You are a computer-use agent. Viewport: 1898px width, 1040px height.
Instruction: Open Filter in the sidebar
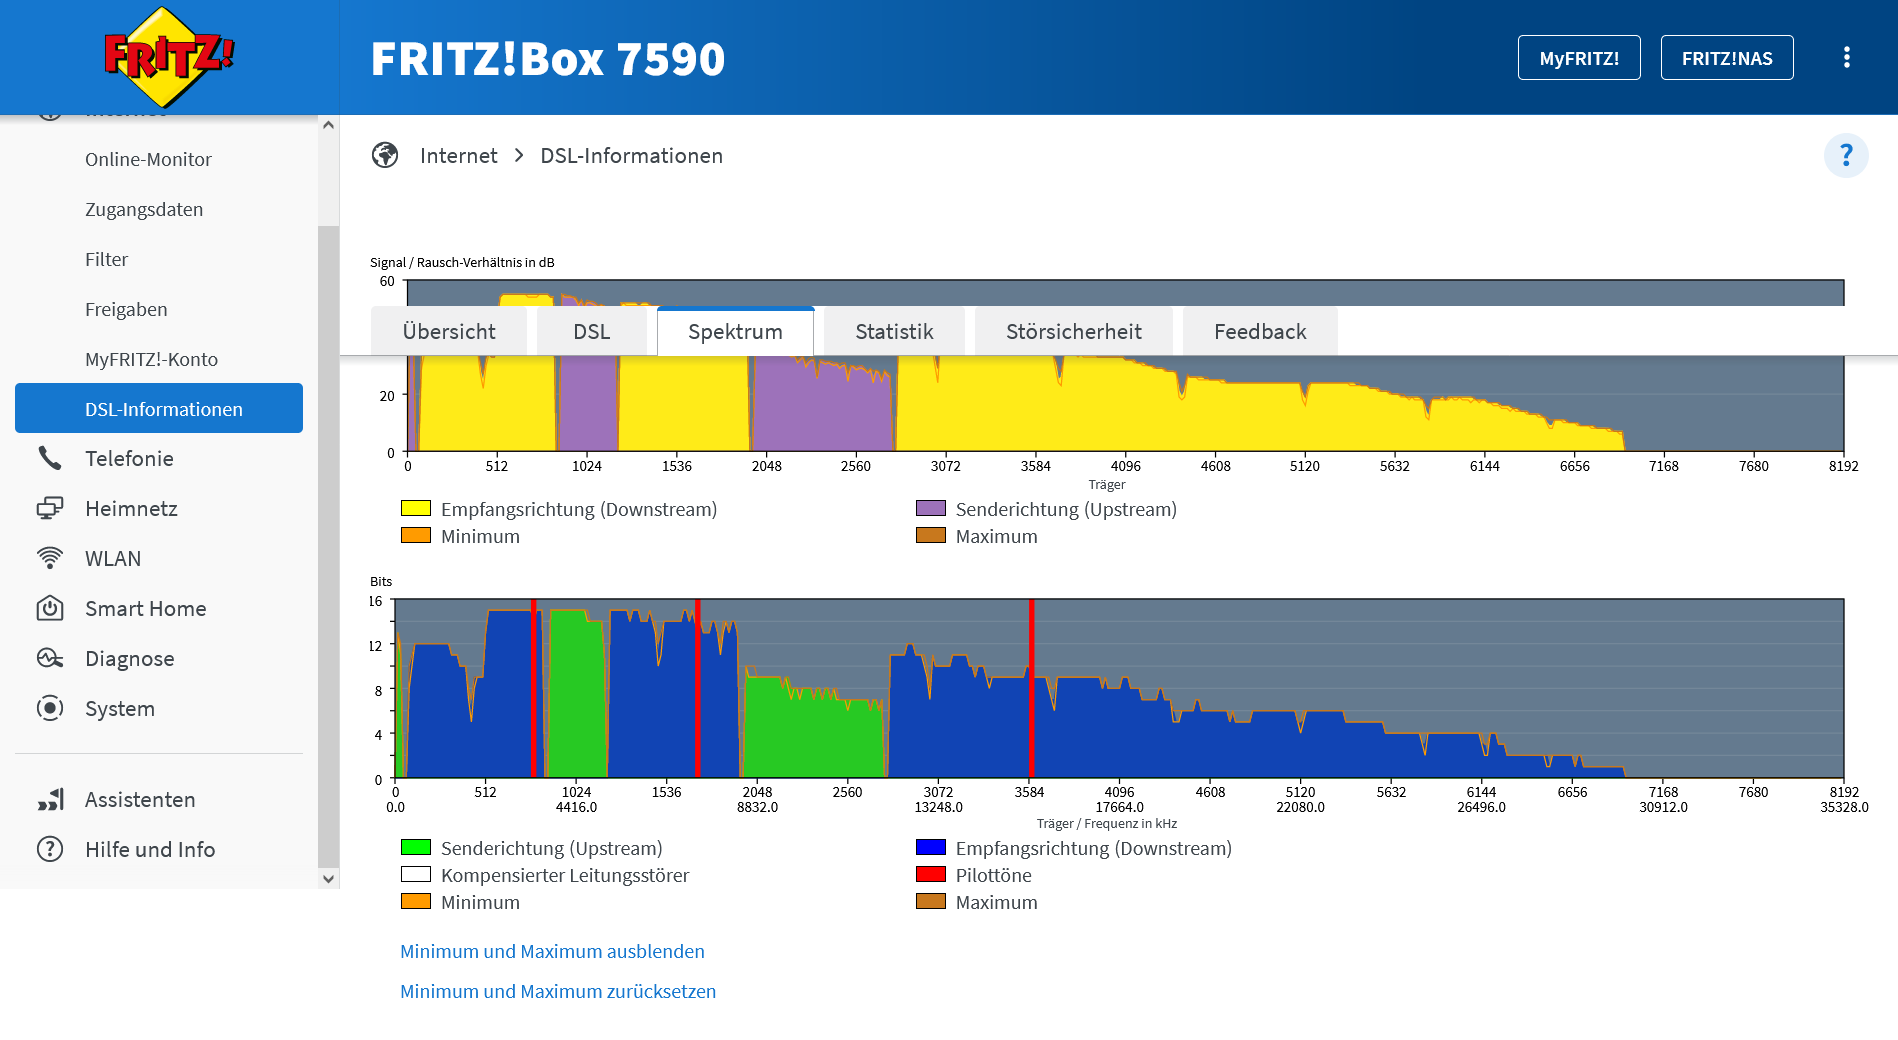pos(106,259)
